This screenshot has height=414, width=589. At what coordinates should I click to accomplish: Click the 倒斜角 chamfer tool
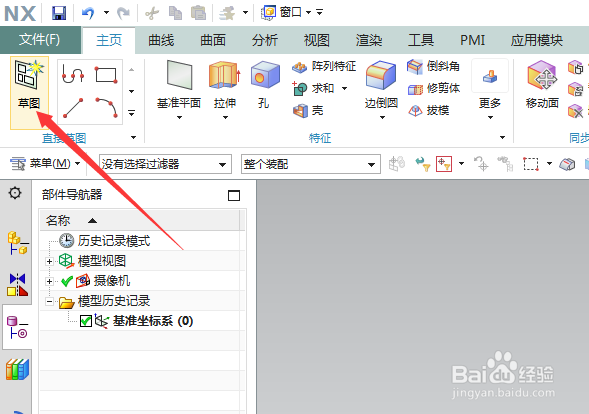[x=433, y=66]
